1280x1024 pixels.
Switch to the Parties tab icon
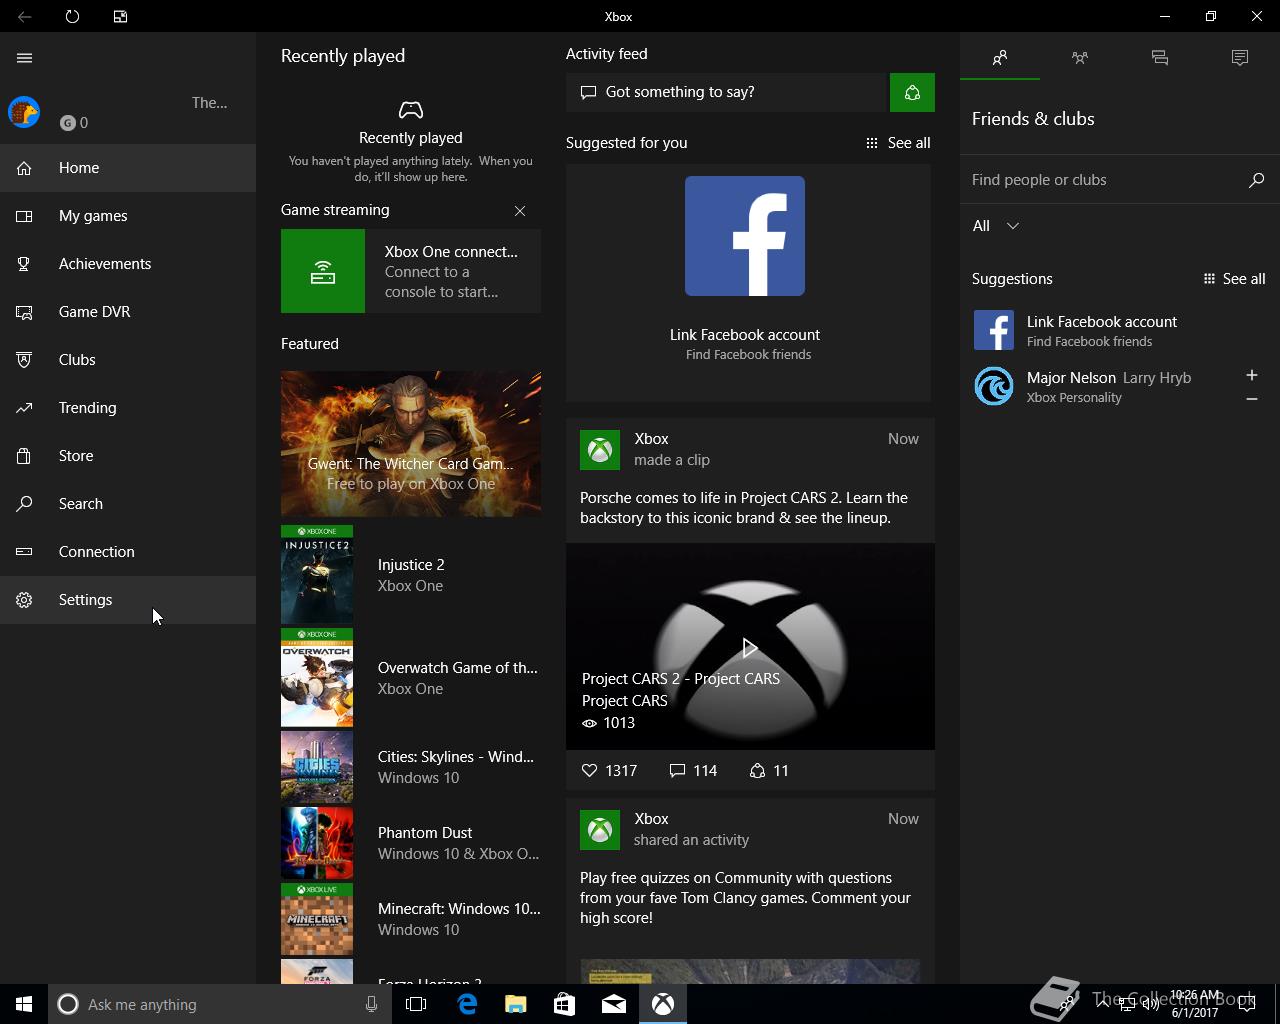(x=1080, y=58)
